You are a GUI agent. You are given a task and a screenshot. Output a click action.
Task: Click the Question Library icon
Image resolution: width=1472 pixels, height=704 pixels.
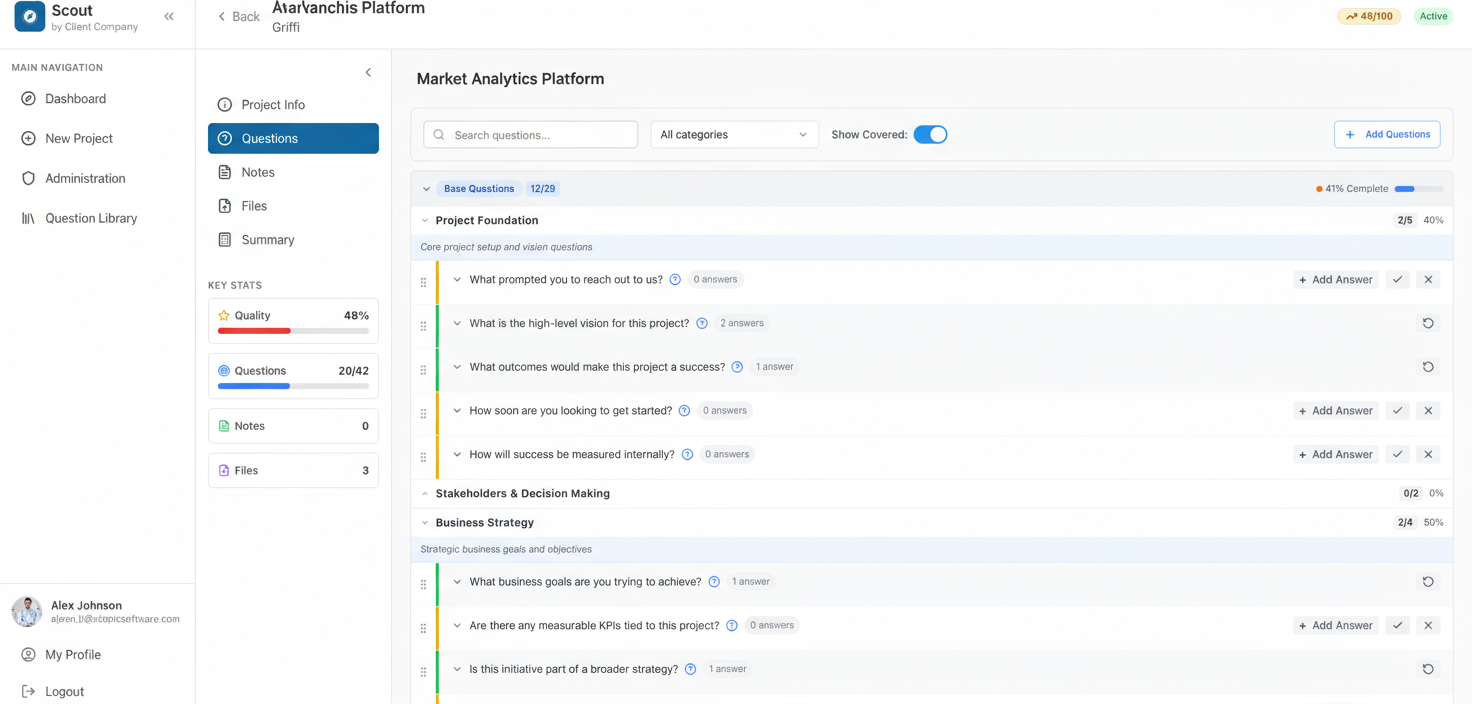(26, 218)
